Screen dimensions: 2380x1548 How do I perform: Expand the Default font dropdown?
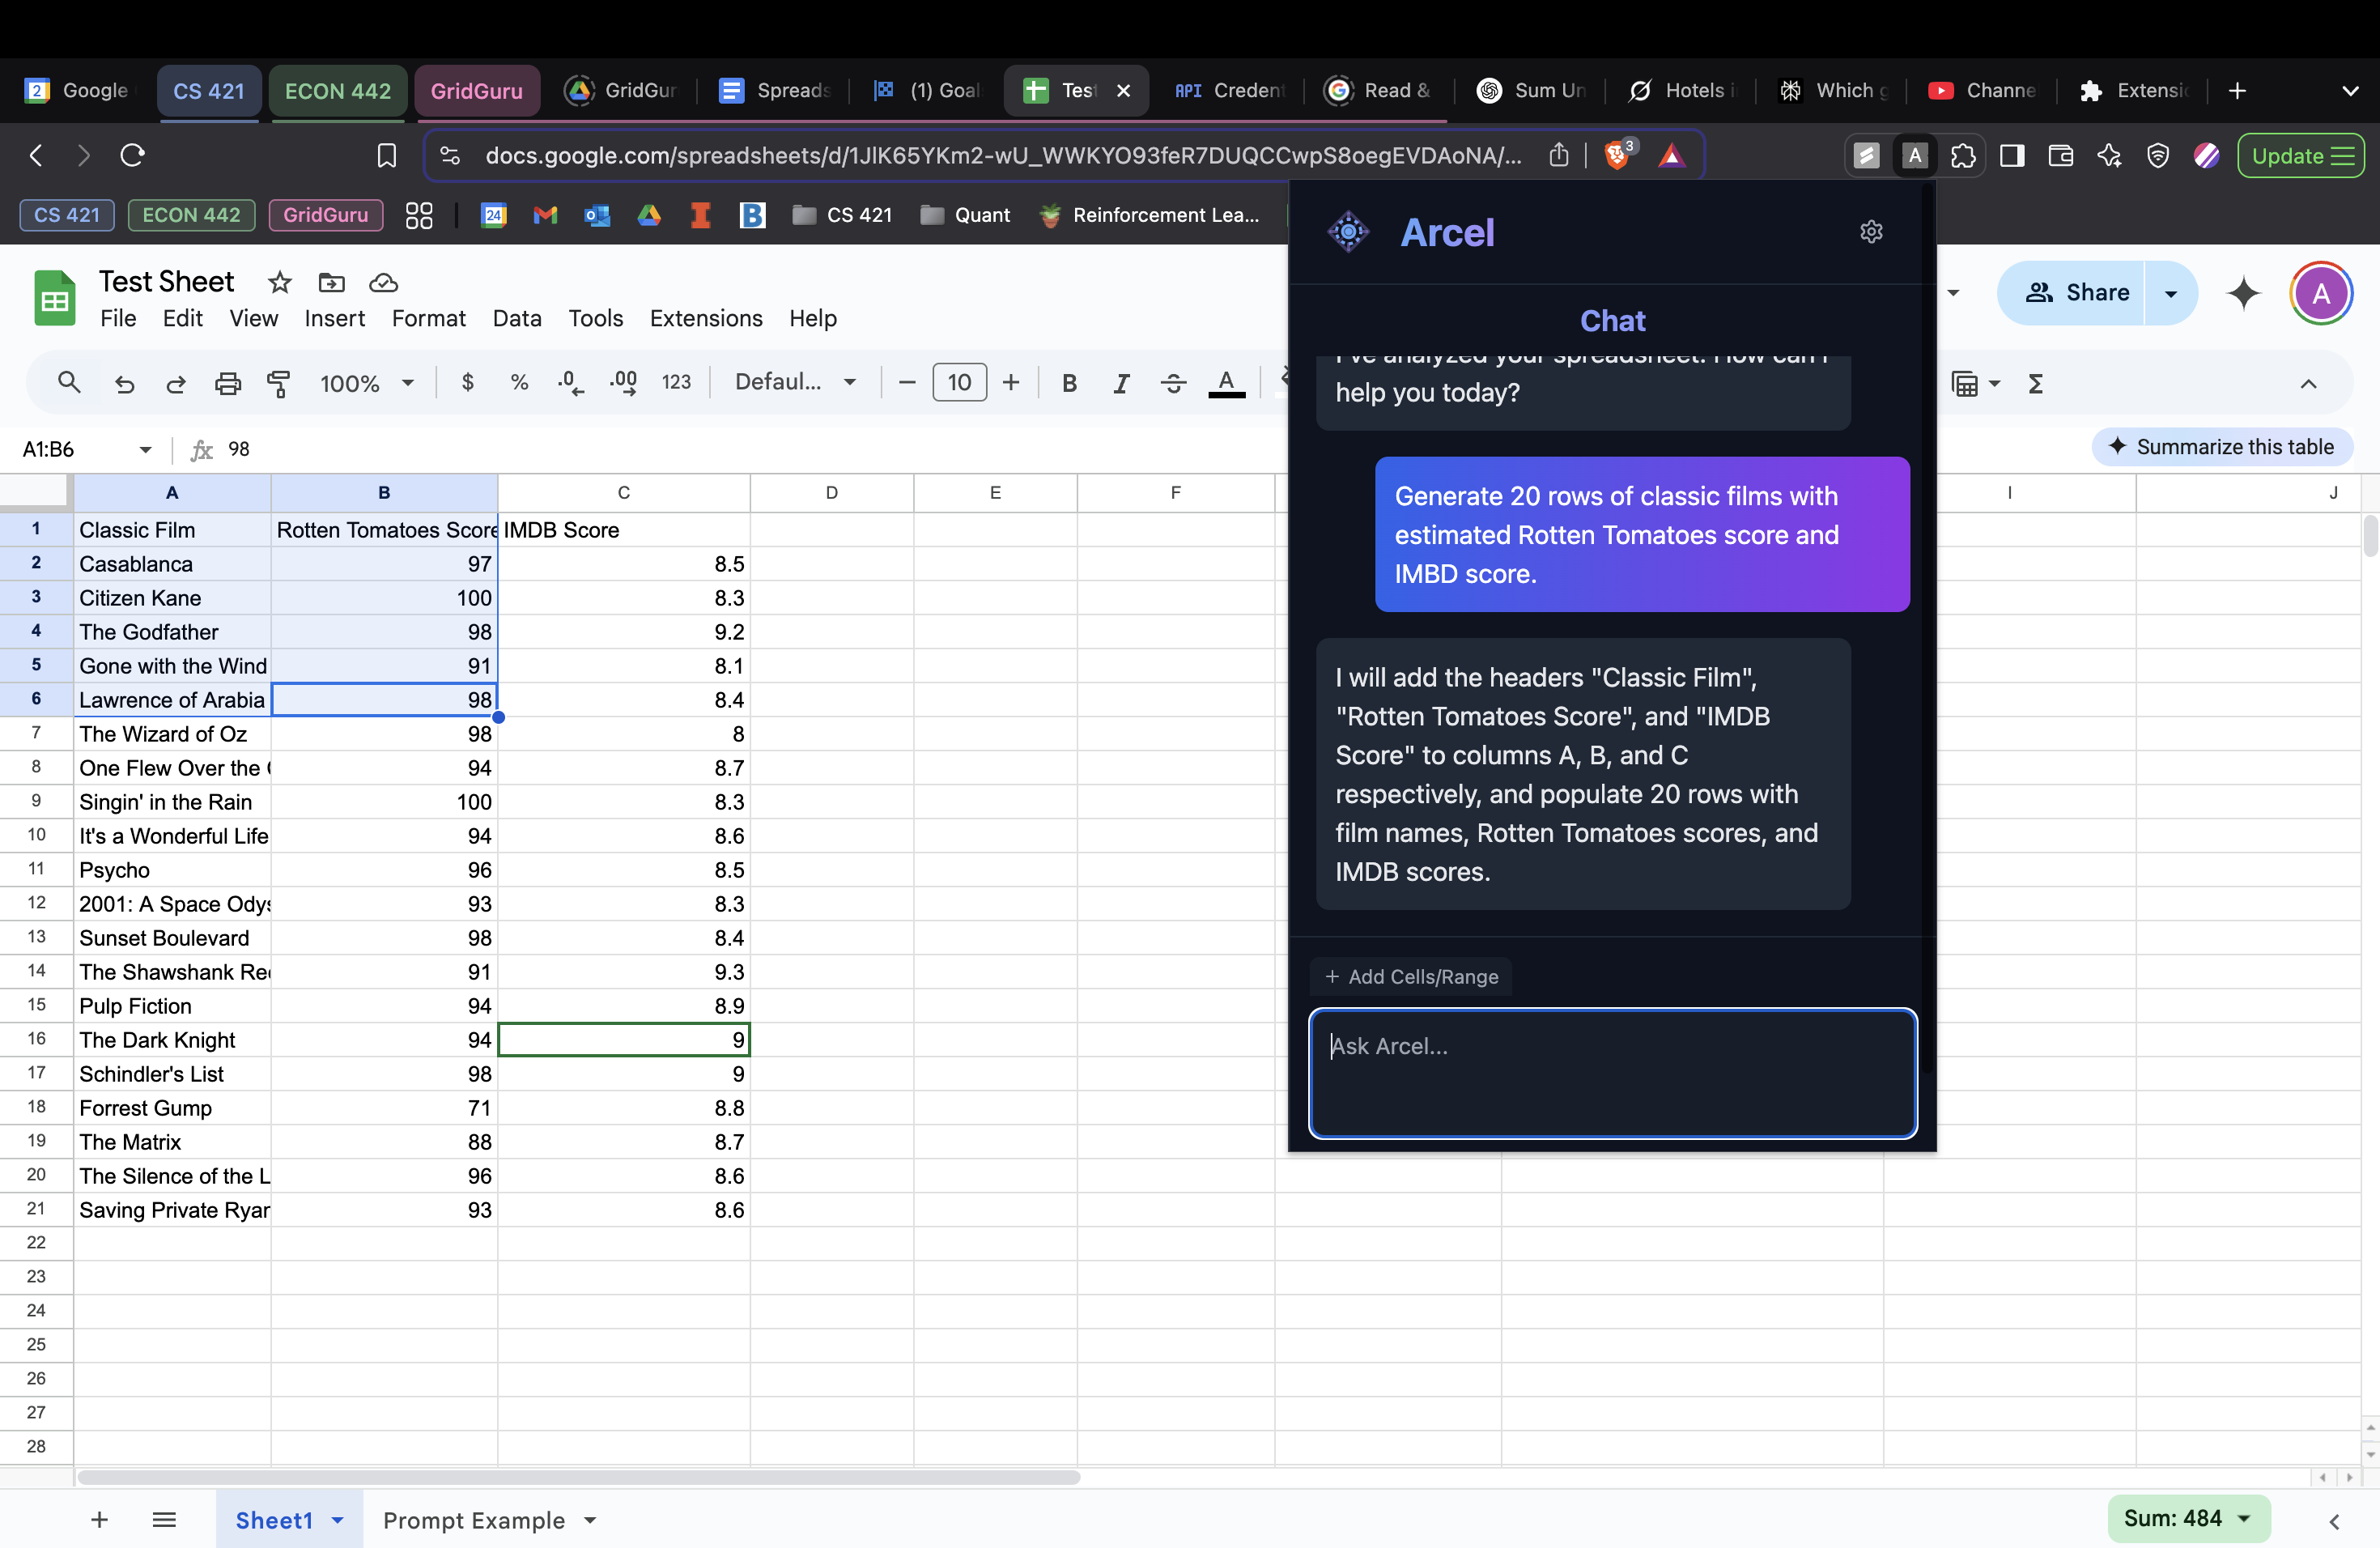795,382
